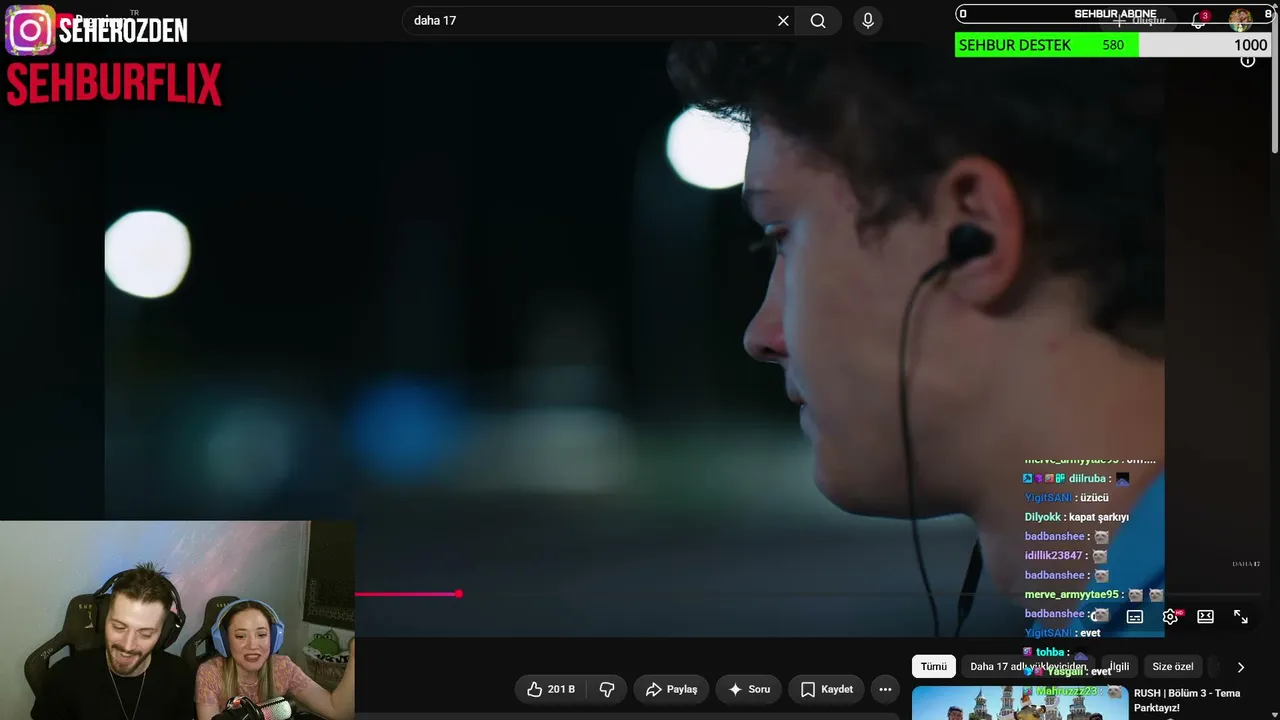Screen dimensions: 1280x720
Task: Select the Size özel filter chip
Action: (1173, 667)
